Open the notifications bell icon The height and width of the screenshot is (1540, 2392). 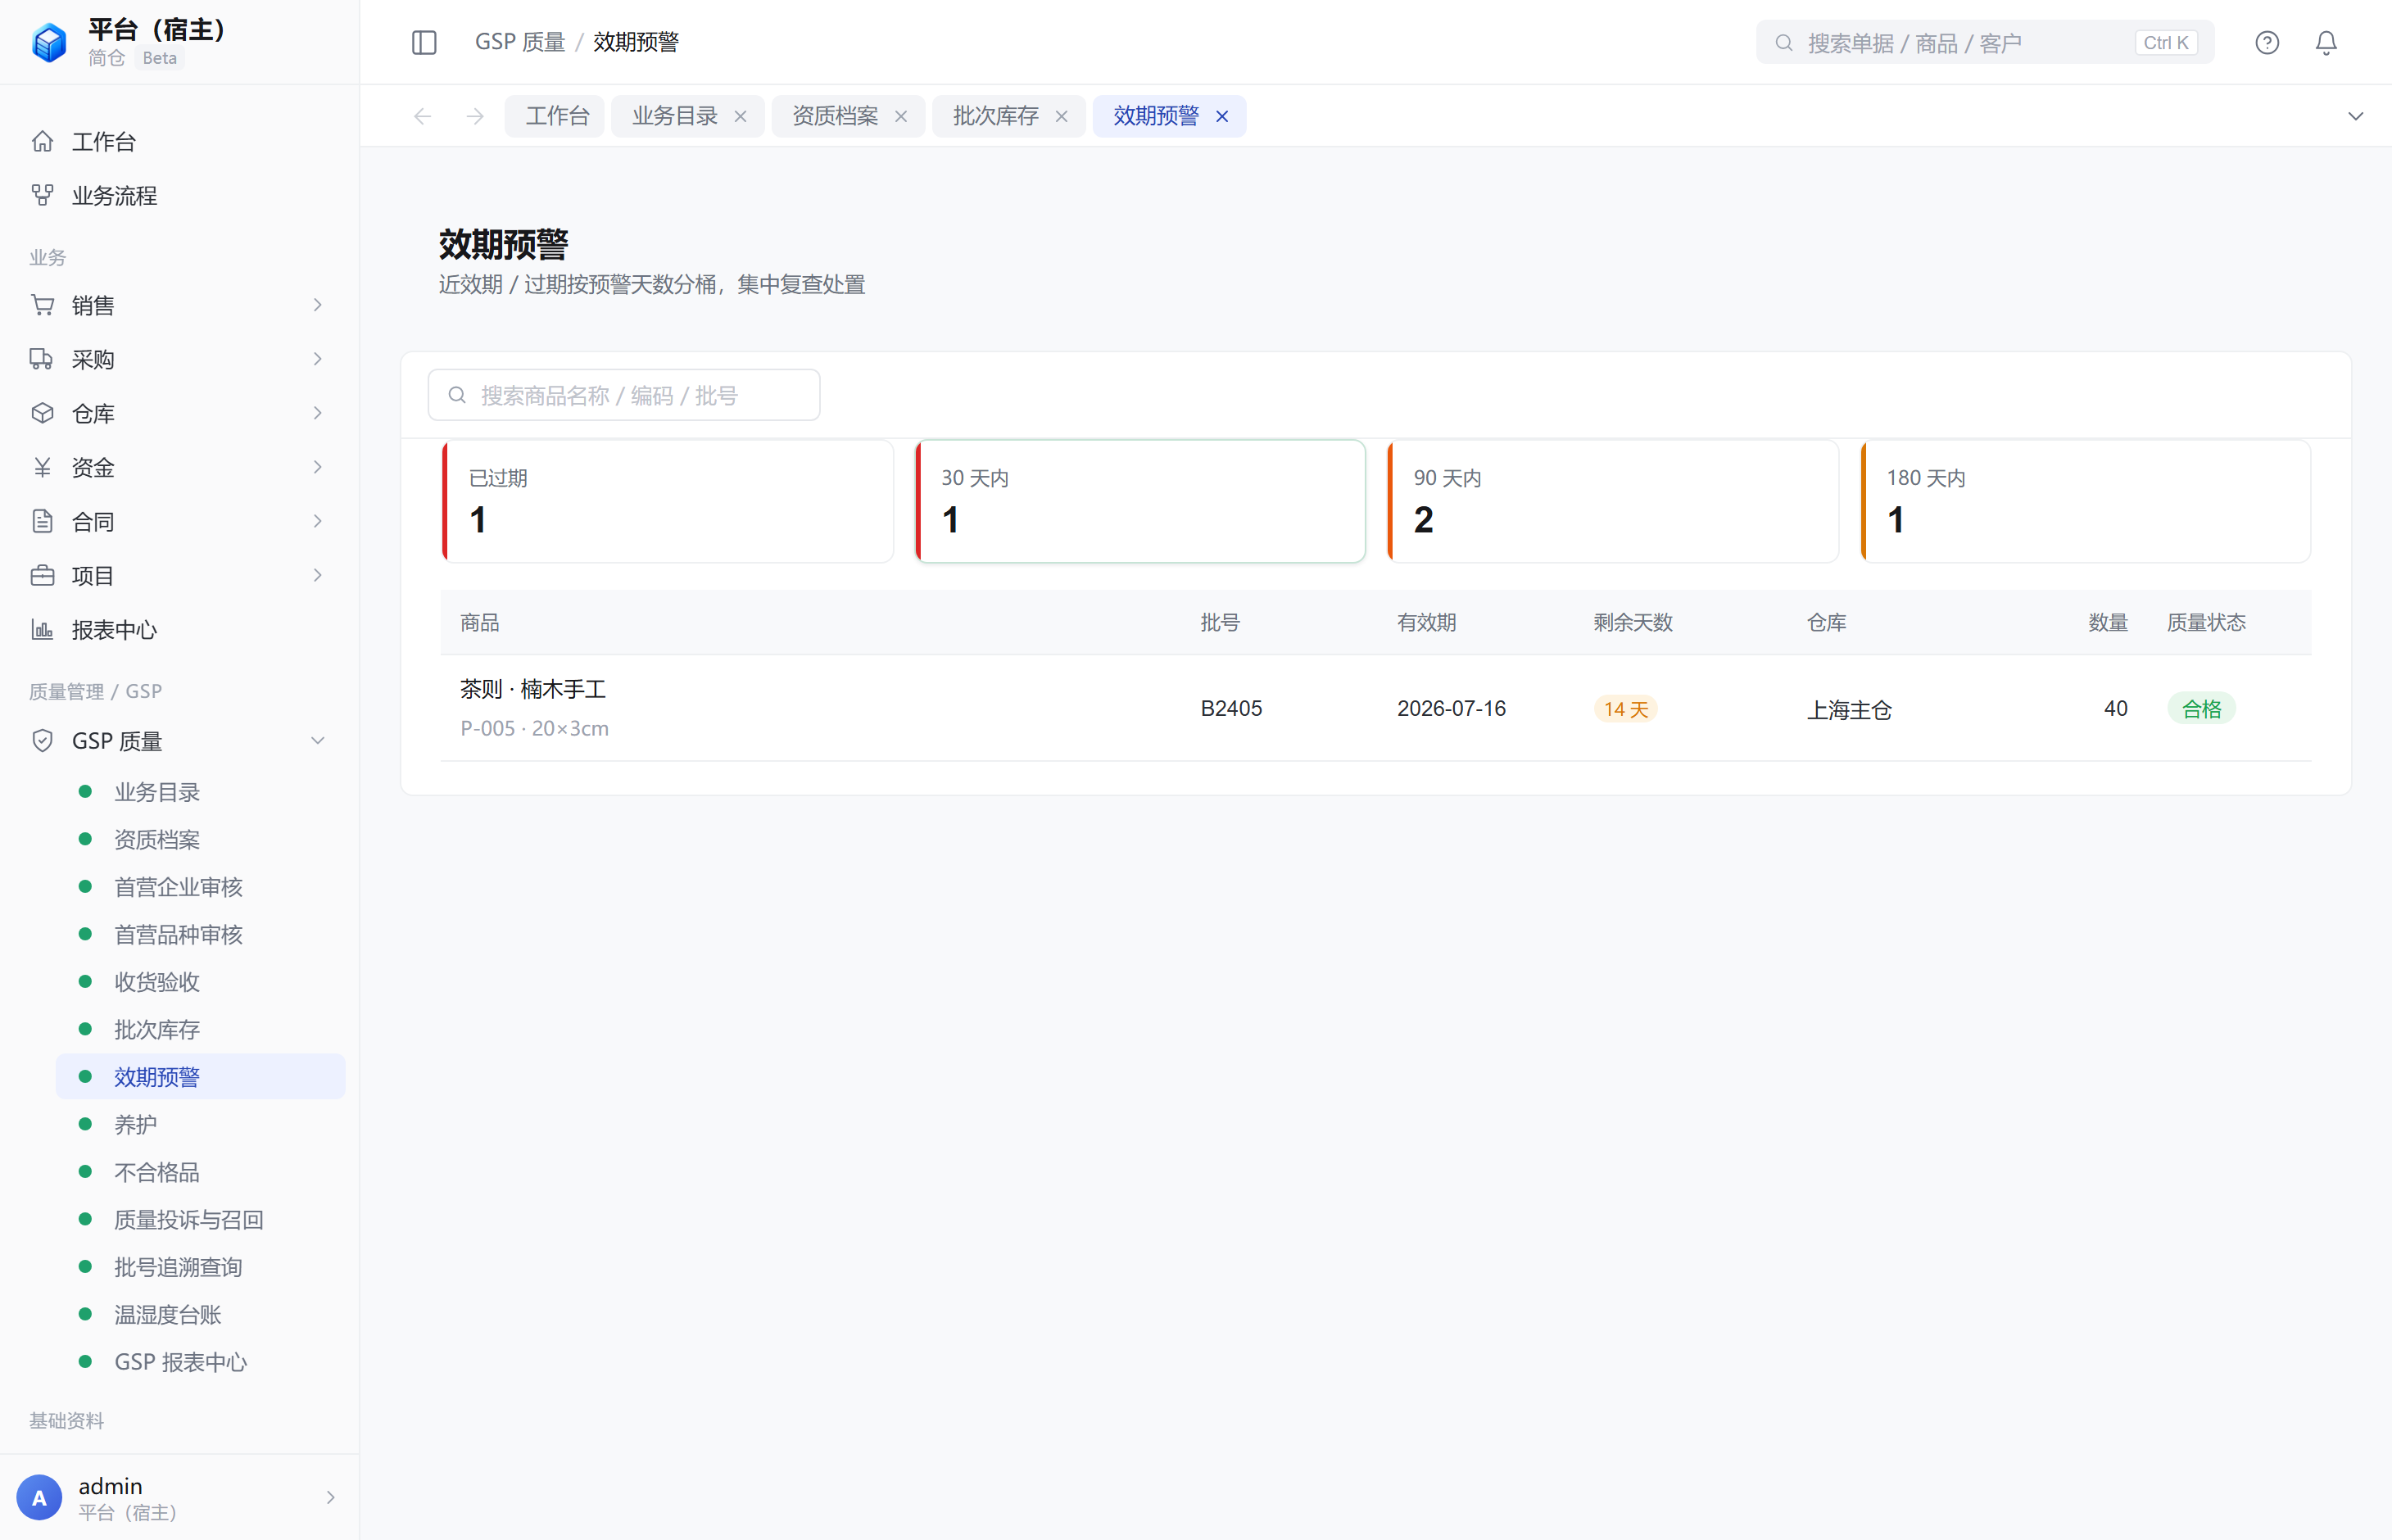pos(2326,42)
